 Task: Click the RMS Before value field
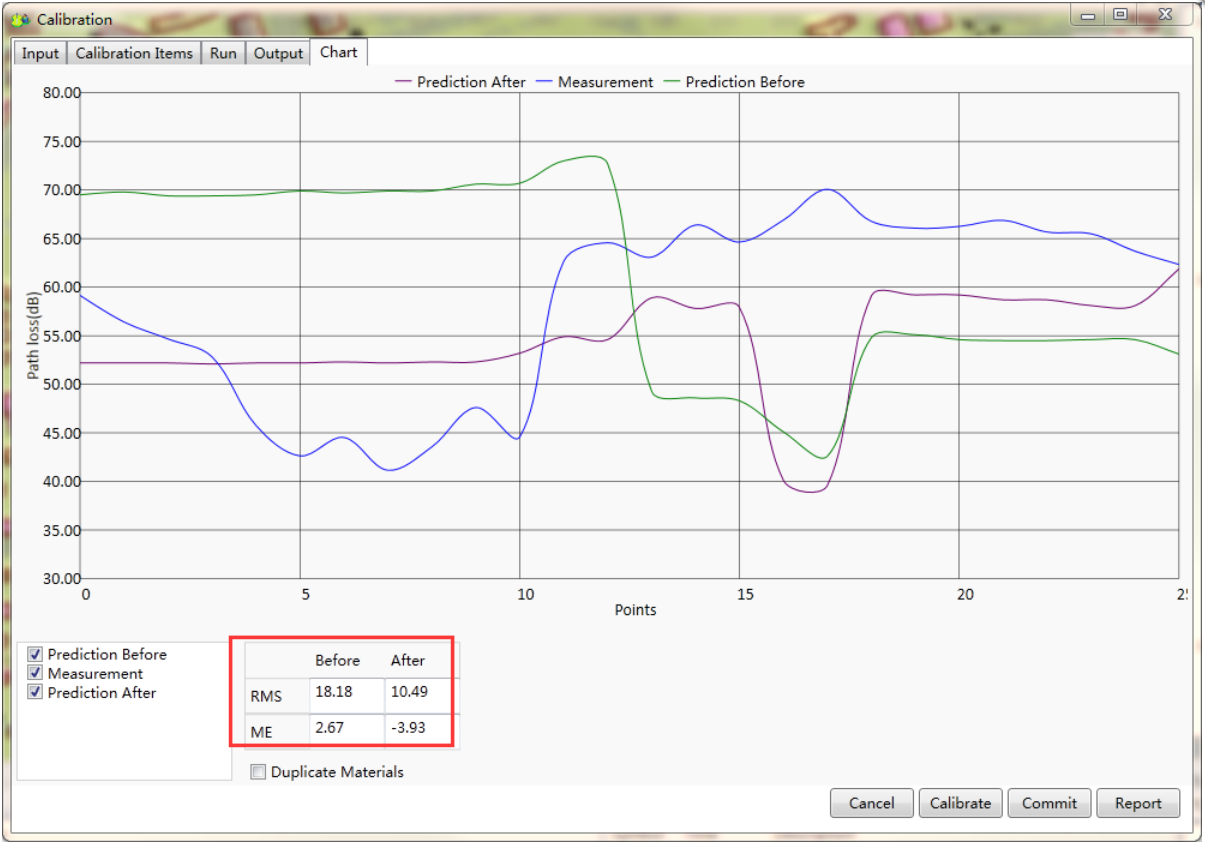346,693
